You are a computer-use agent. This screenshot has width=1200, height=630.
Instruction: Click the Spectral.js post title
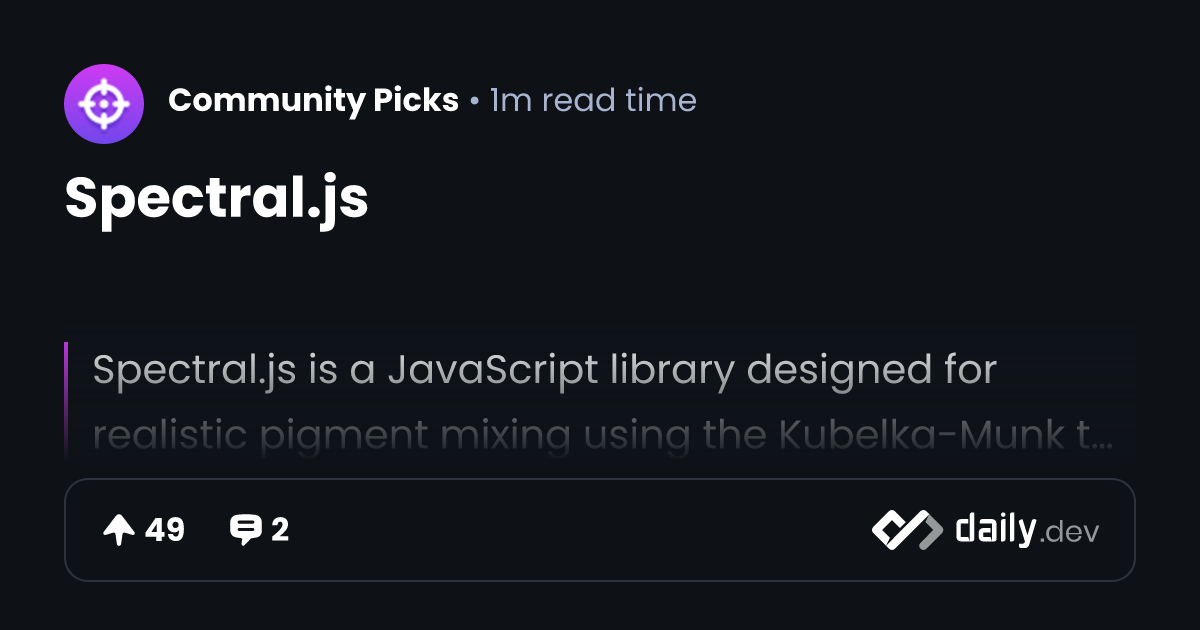click(x=216, y=199)
